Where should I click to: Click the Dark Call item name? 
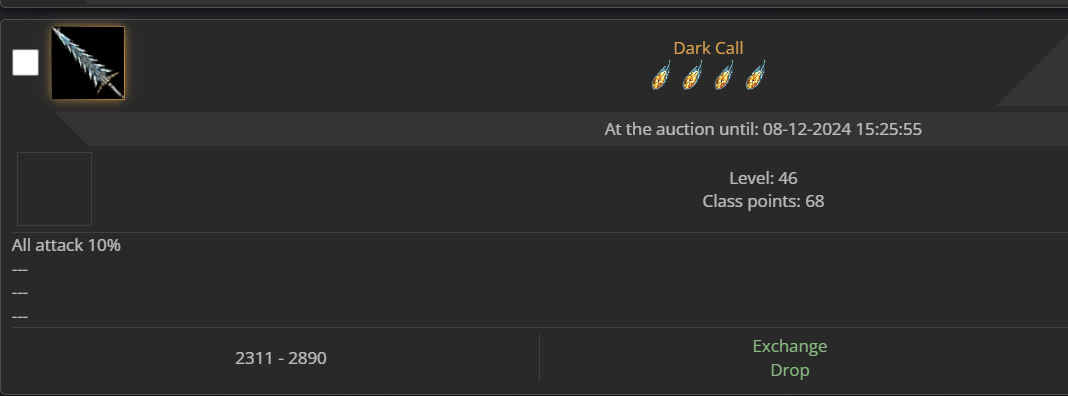tap(708, 48)
